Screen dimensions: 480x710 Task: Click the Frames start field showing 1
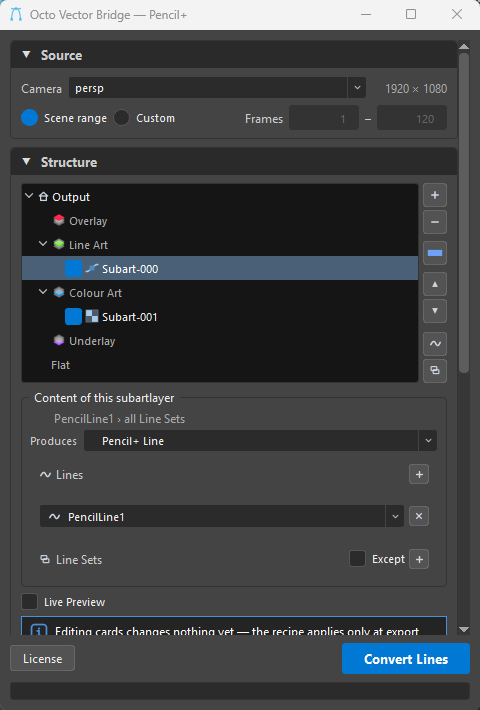[x=324, y=118]
